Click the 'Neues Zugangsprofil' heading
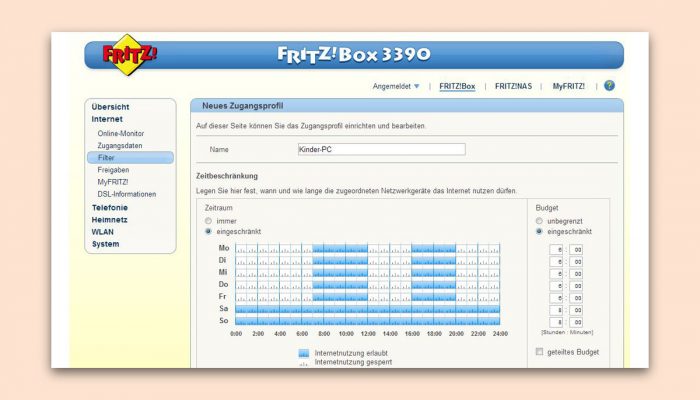The width and height of the screenshot is (700, 400). point(242,106)
